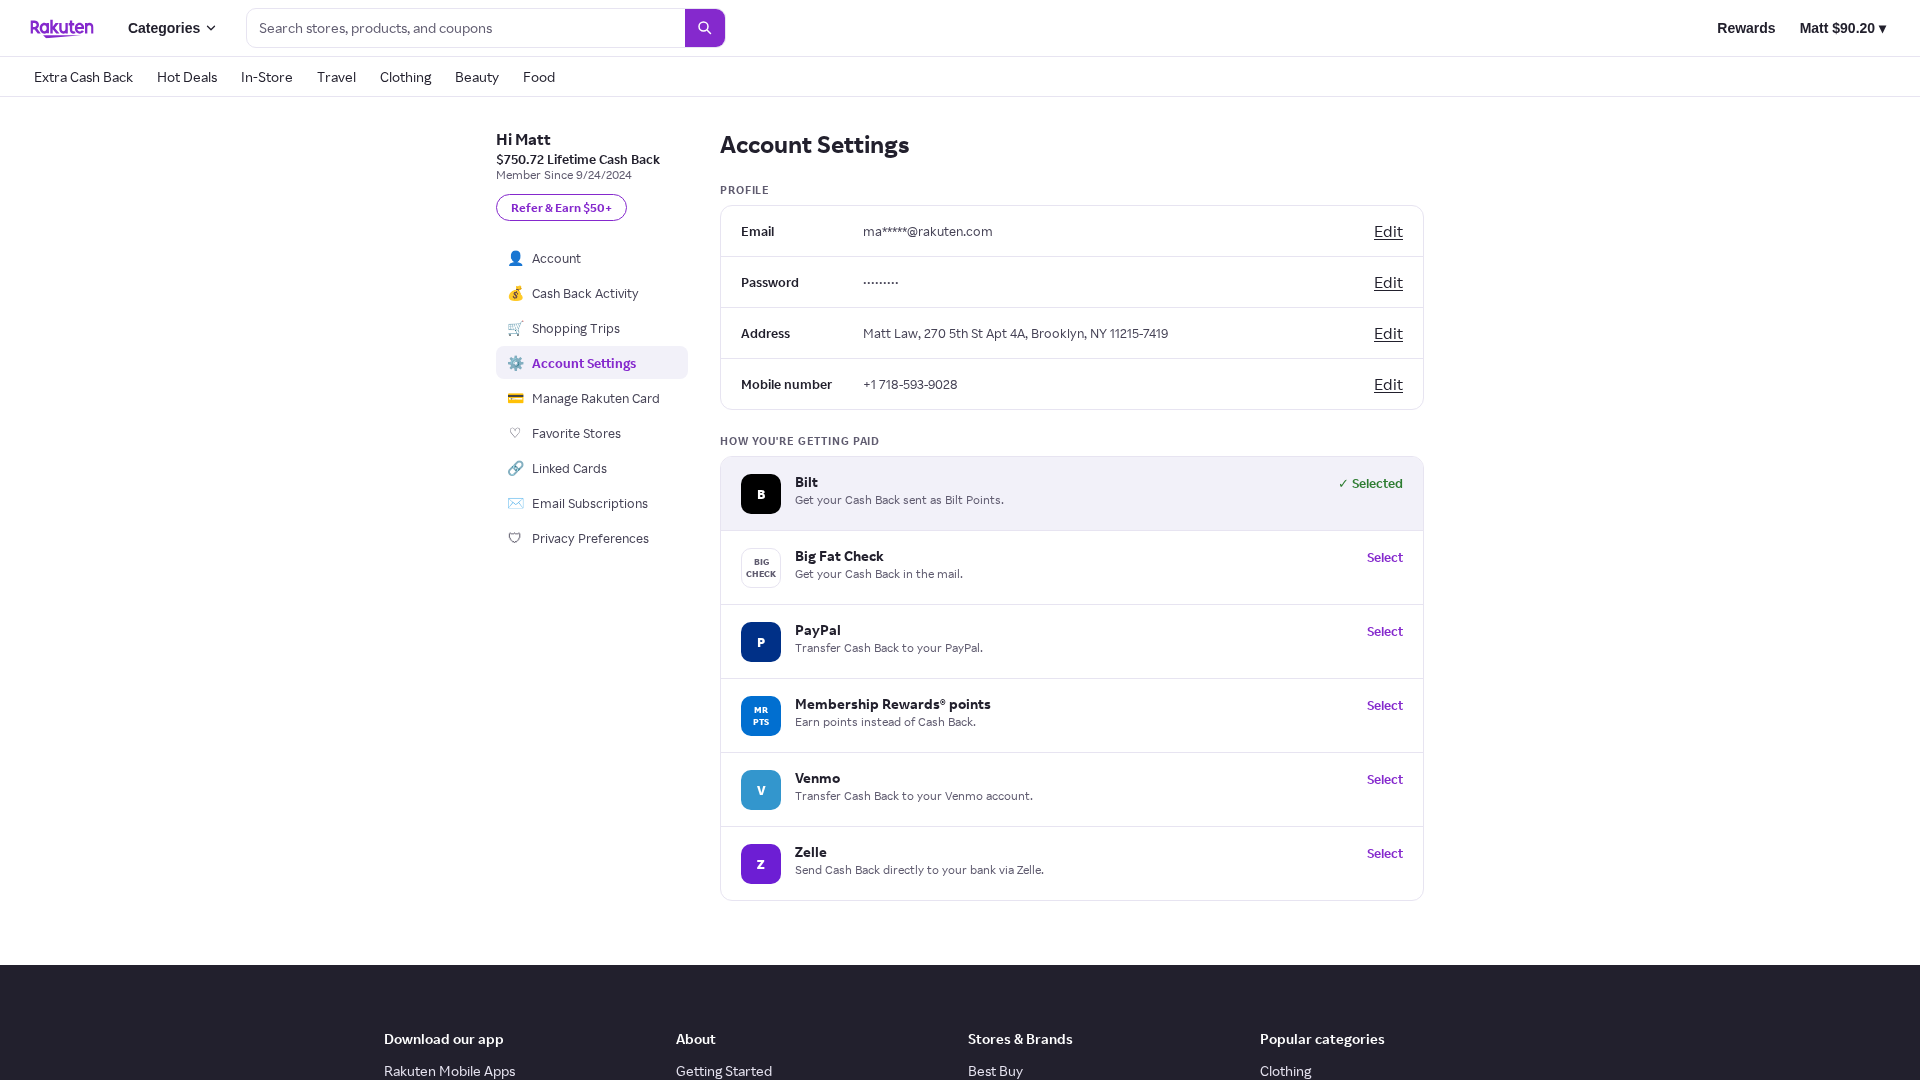Click the Linked Cards chain icon
Viewport: 1920px width, 1080px height.
[x=515, y=468]
